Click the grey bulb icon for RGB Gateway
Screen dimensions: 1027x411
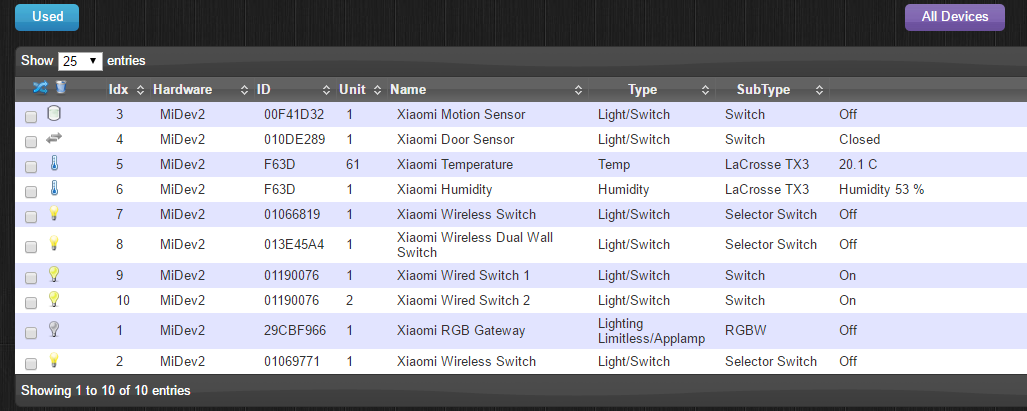pos(55,330)
